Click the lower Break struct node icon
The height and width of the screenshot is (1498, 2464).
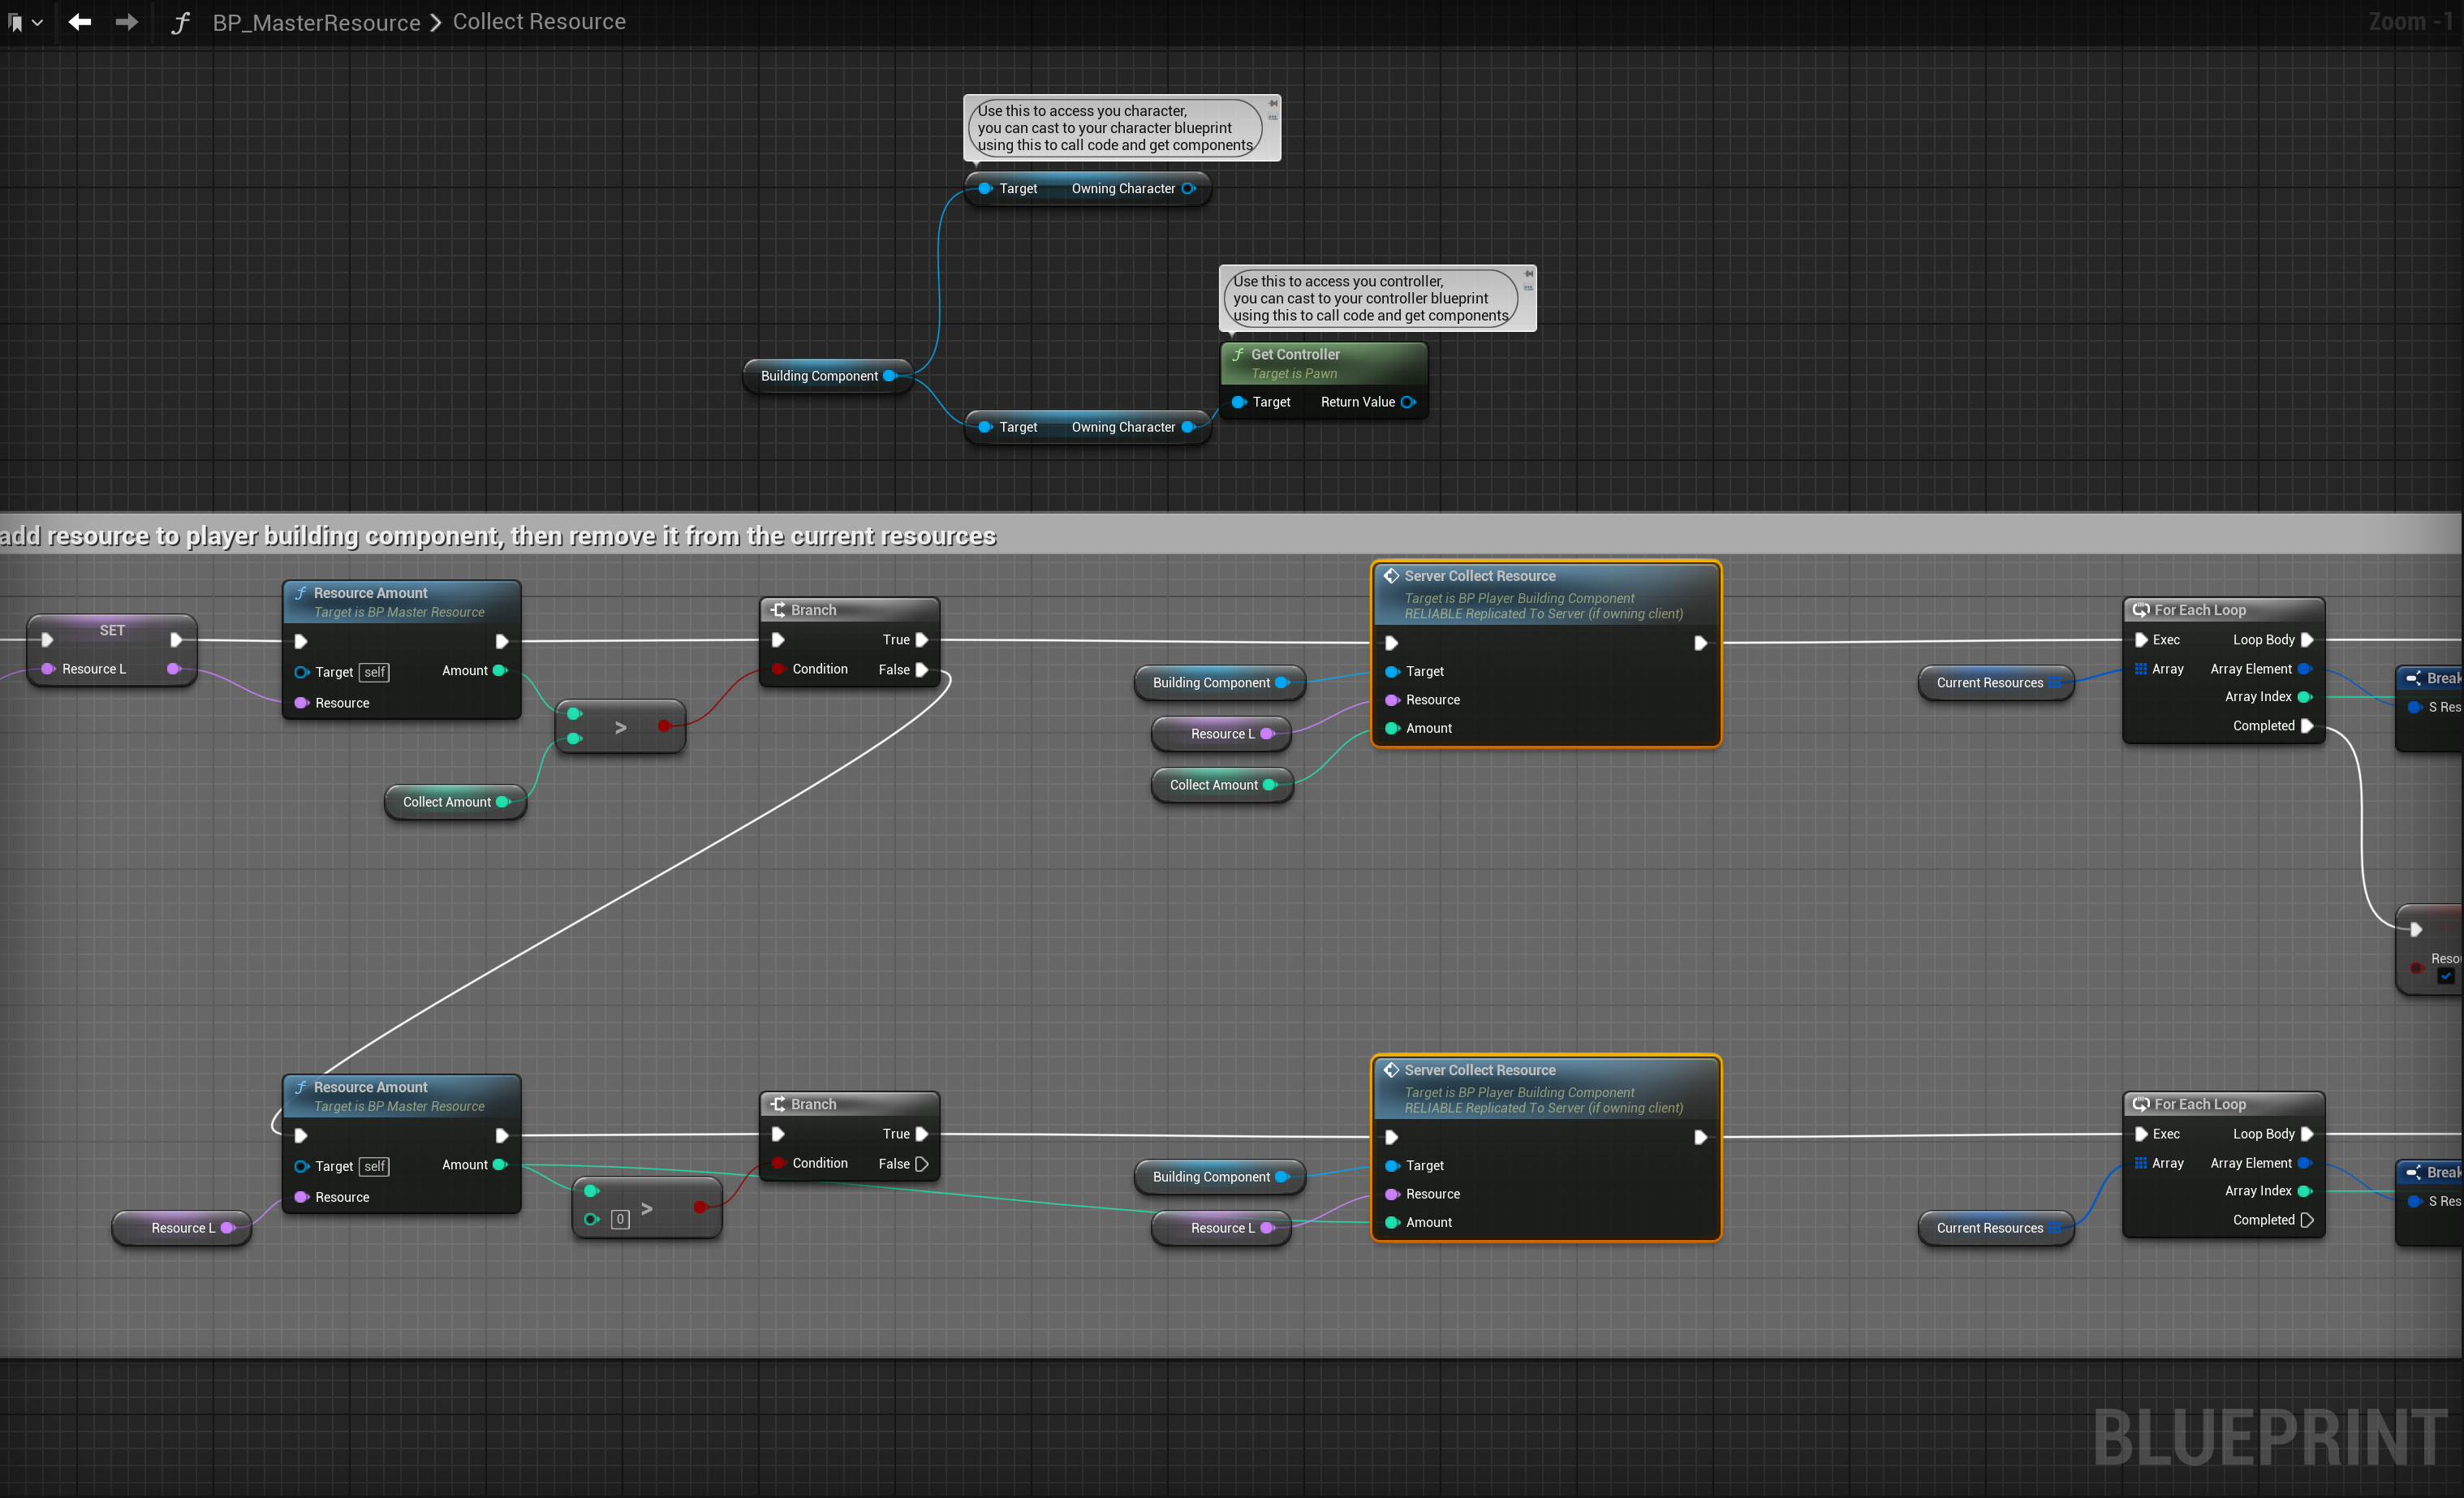coord(2414,1172)
